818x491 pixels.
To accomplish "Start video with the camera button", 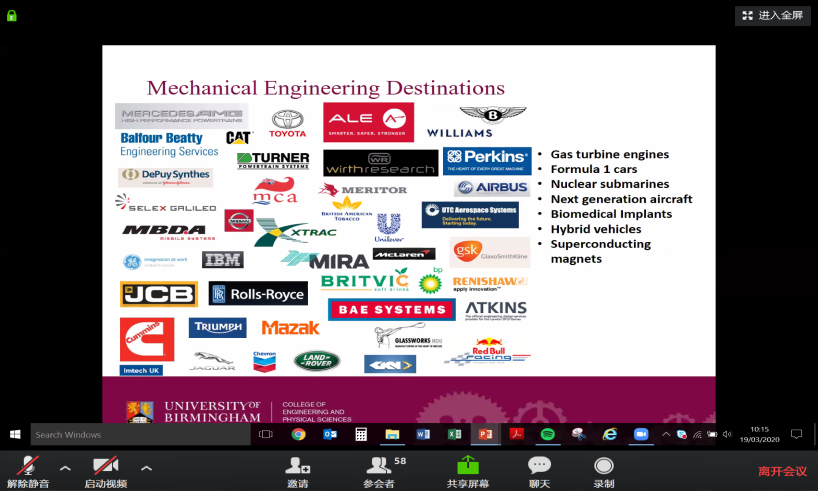I will (105, 471).
